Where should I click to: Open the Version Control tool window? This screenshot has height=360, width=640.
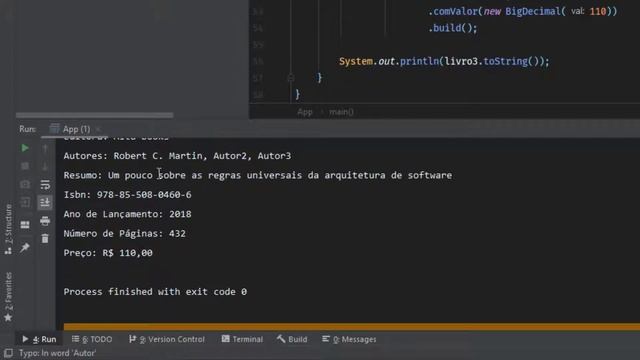coord(167,339)
